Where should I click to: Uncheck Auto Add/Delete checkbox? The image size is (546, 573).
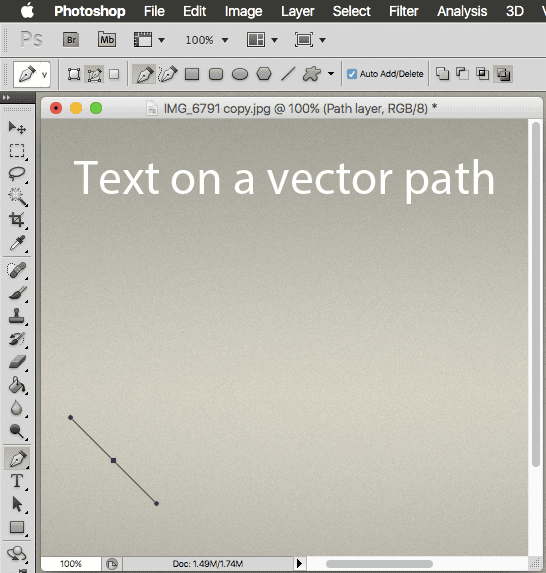[x=352, y=74]
